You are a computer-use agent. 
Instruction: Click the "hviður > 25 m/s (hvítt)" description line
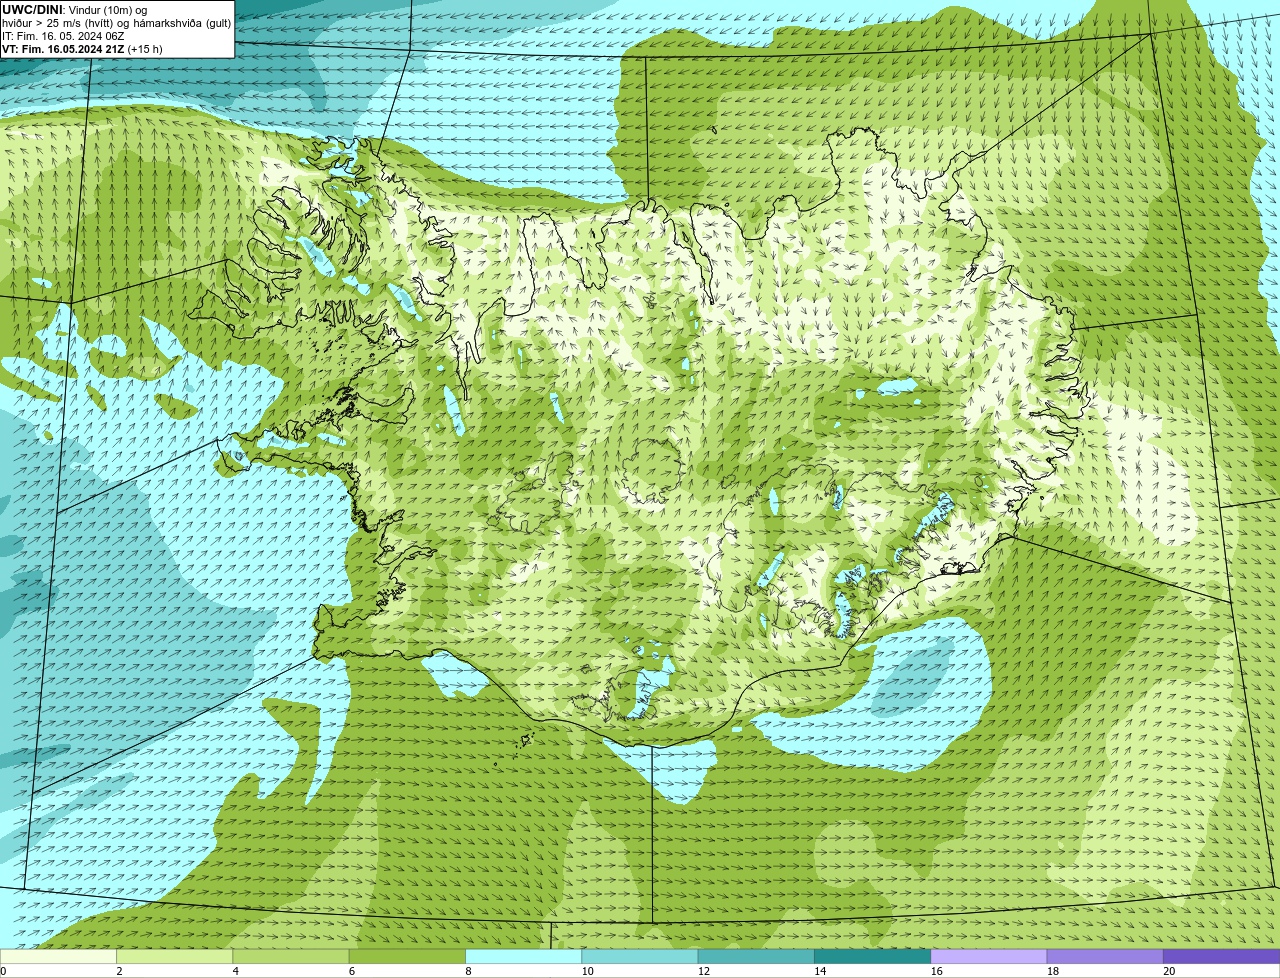(x=116, y=23)
